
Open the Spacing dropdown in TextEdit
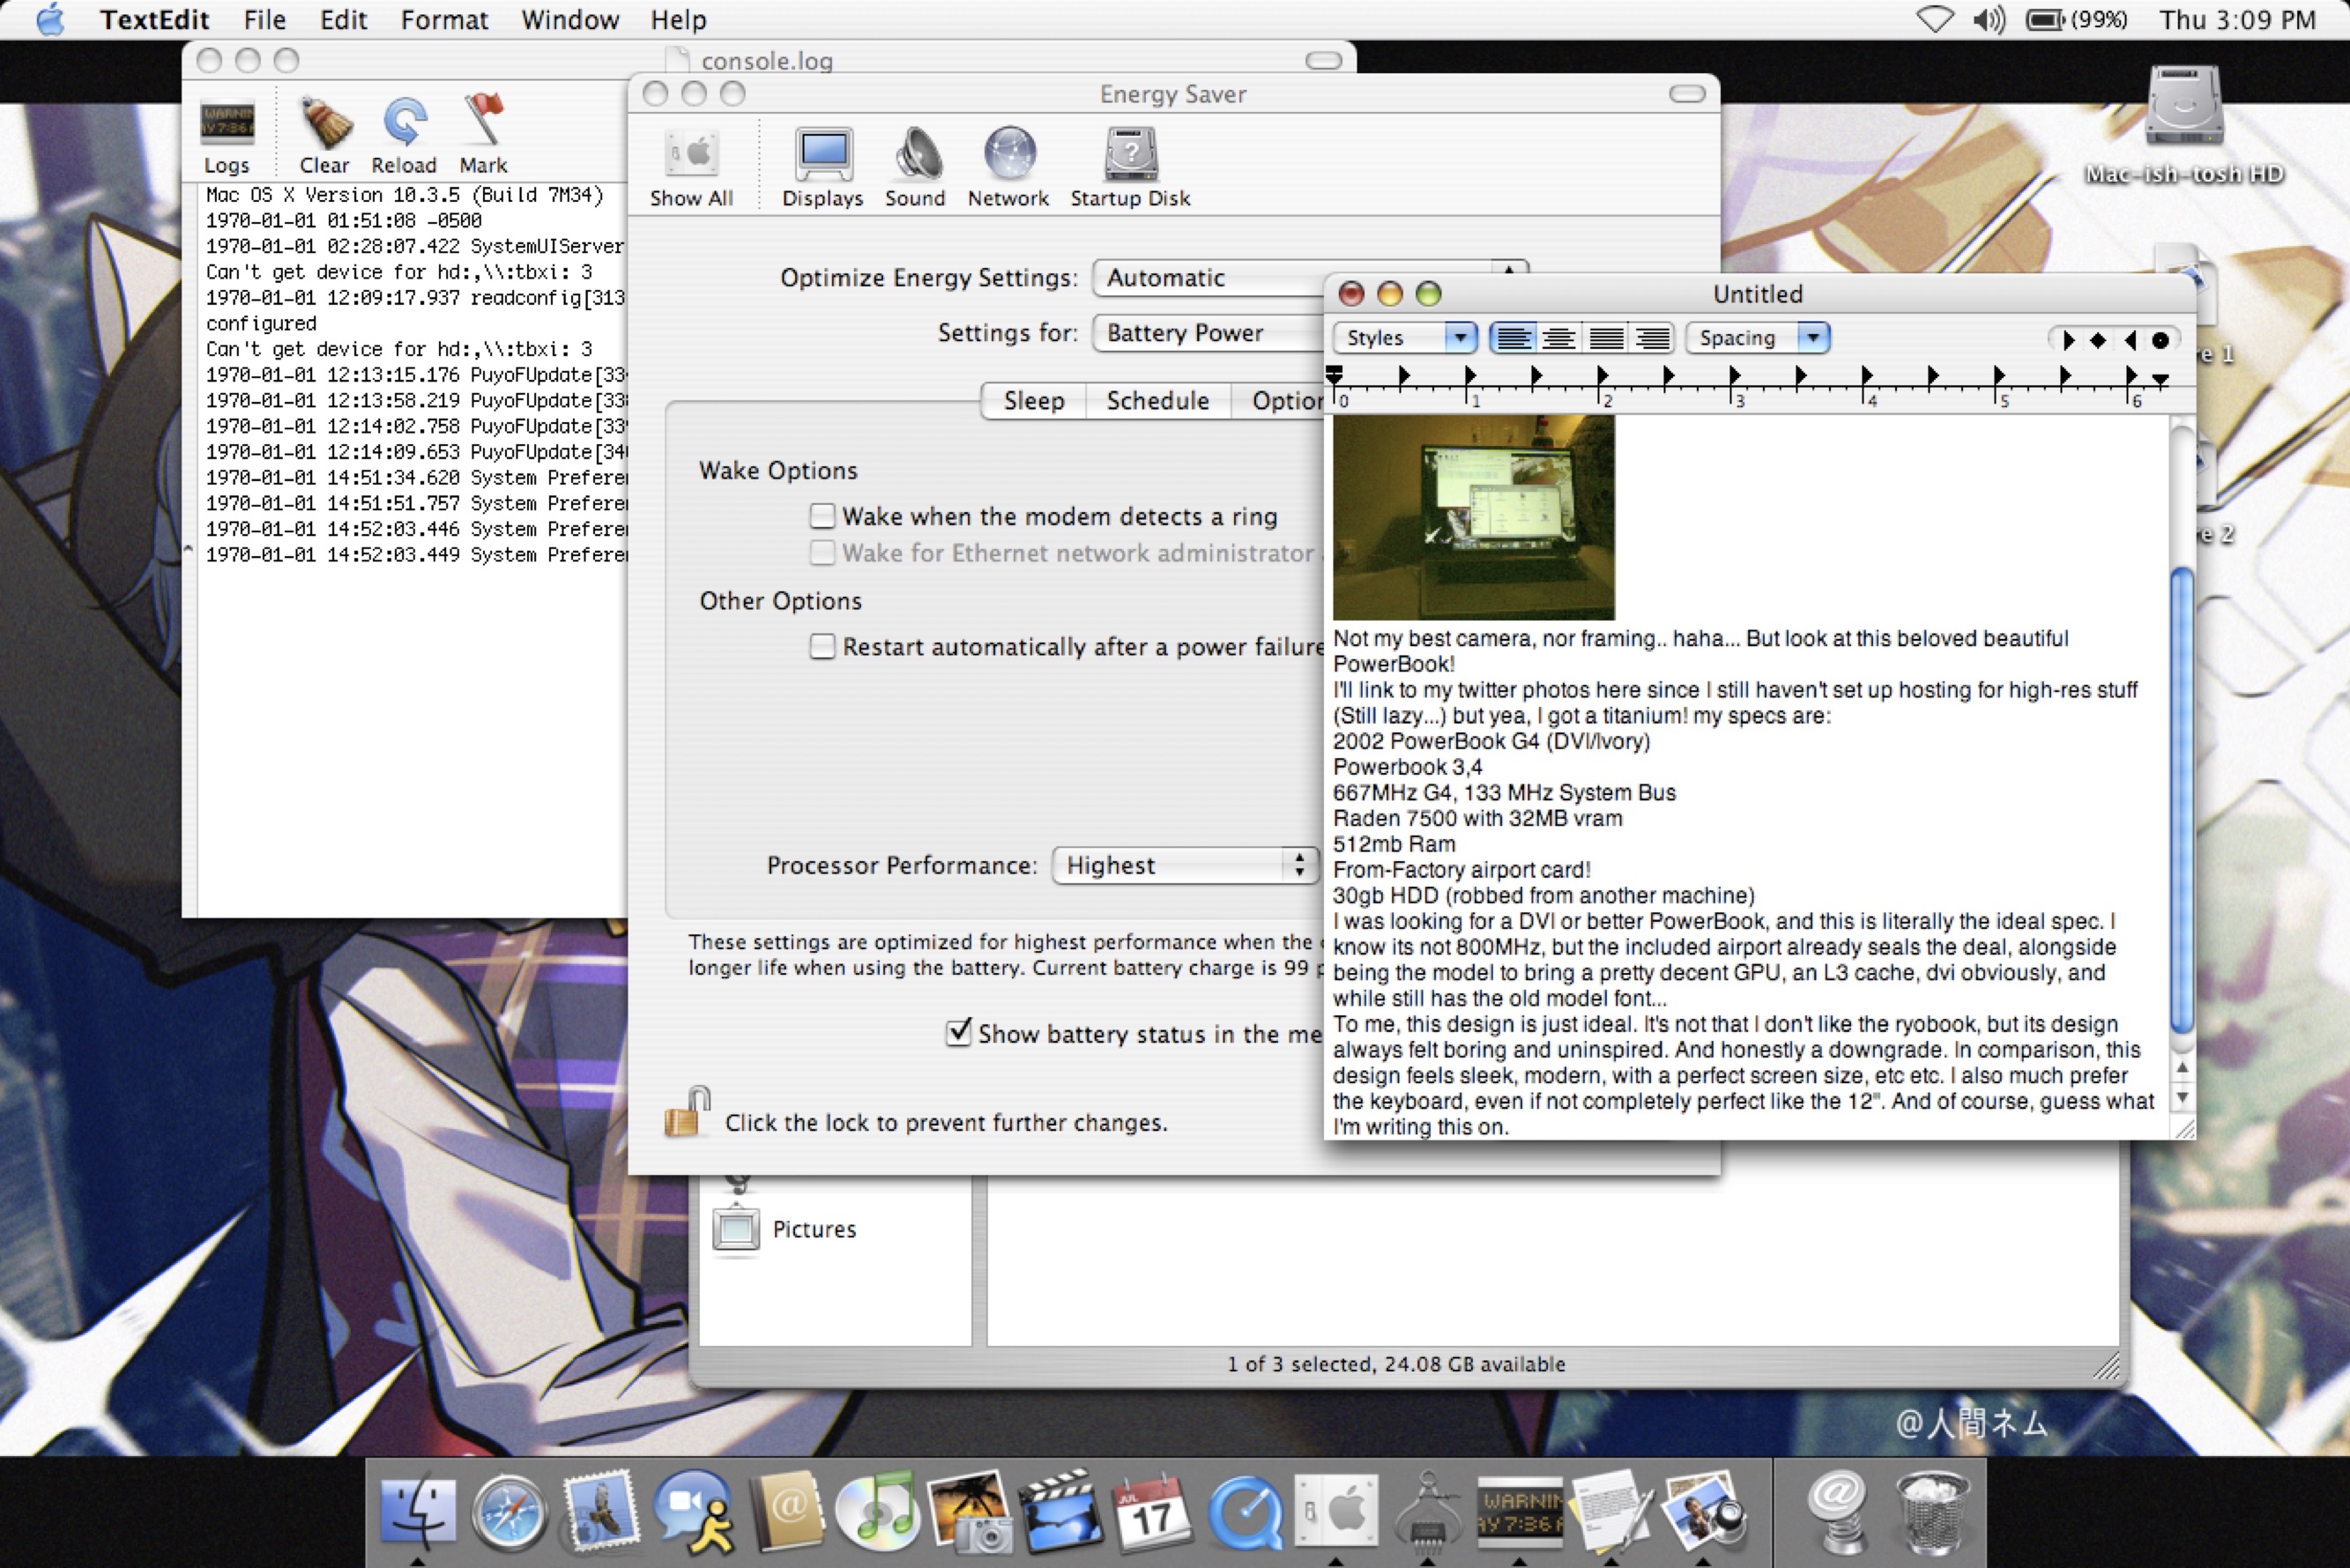pos(1758,338)
